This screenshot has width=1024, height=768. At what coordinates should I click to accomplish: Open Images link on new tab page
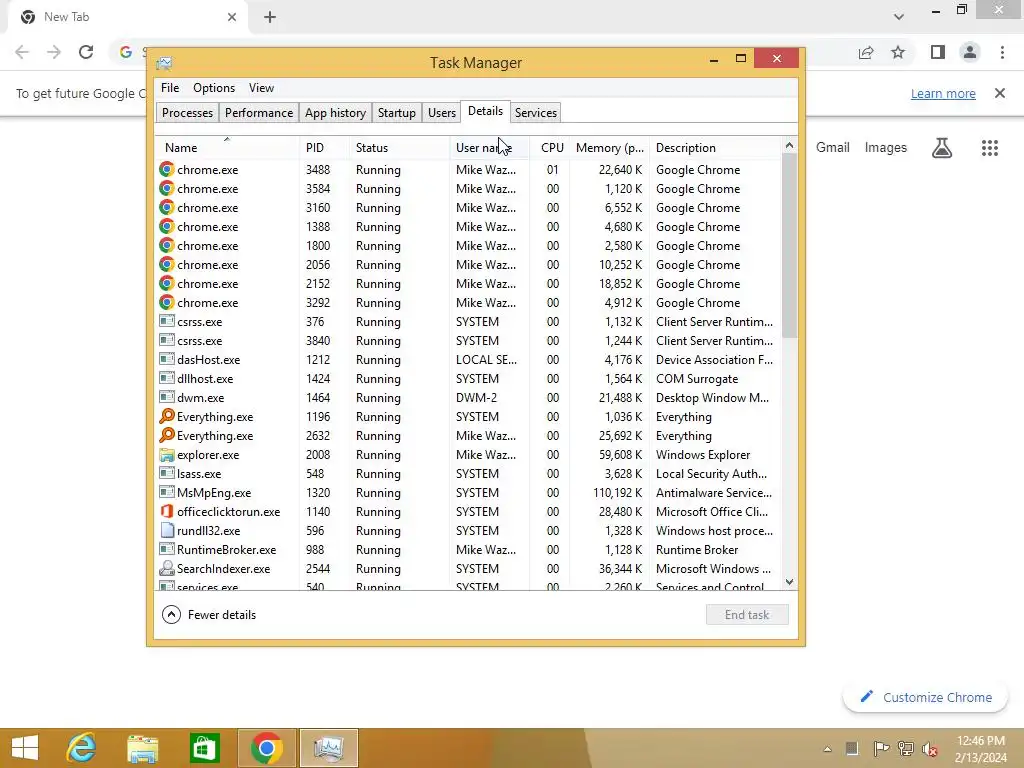(886, 148)
